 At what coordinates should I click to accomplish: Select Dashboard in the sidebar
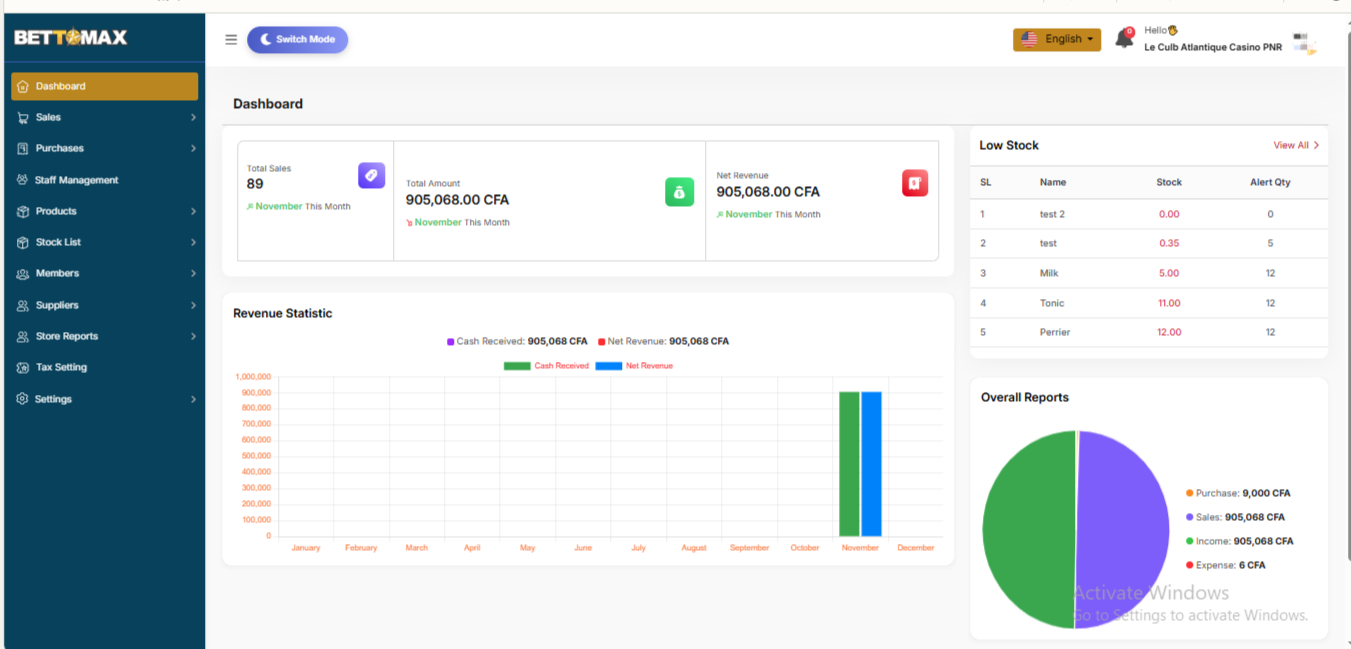coord(104,86)
